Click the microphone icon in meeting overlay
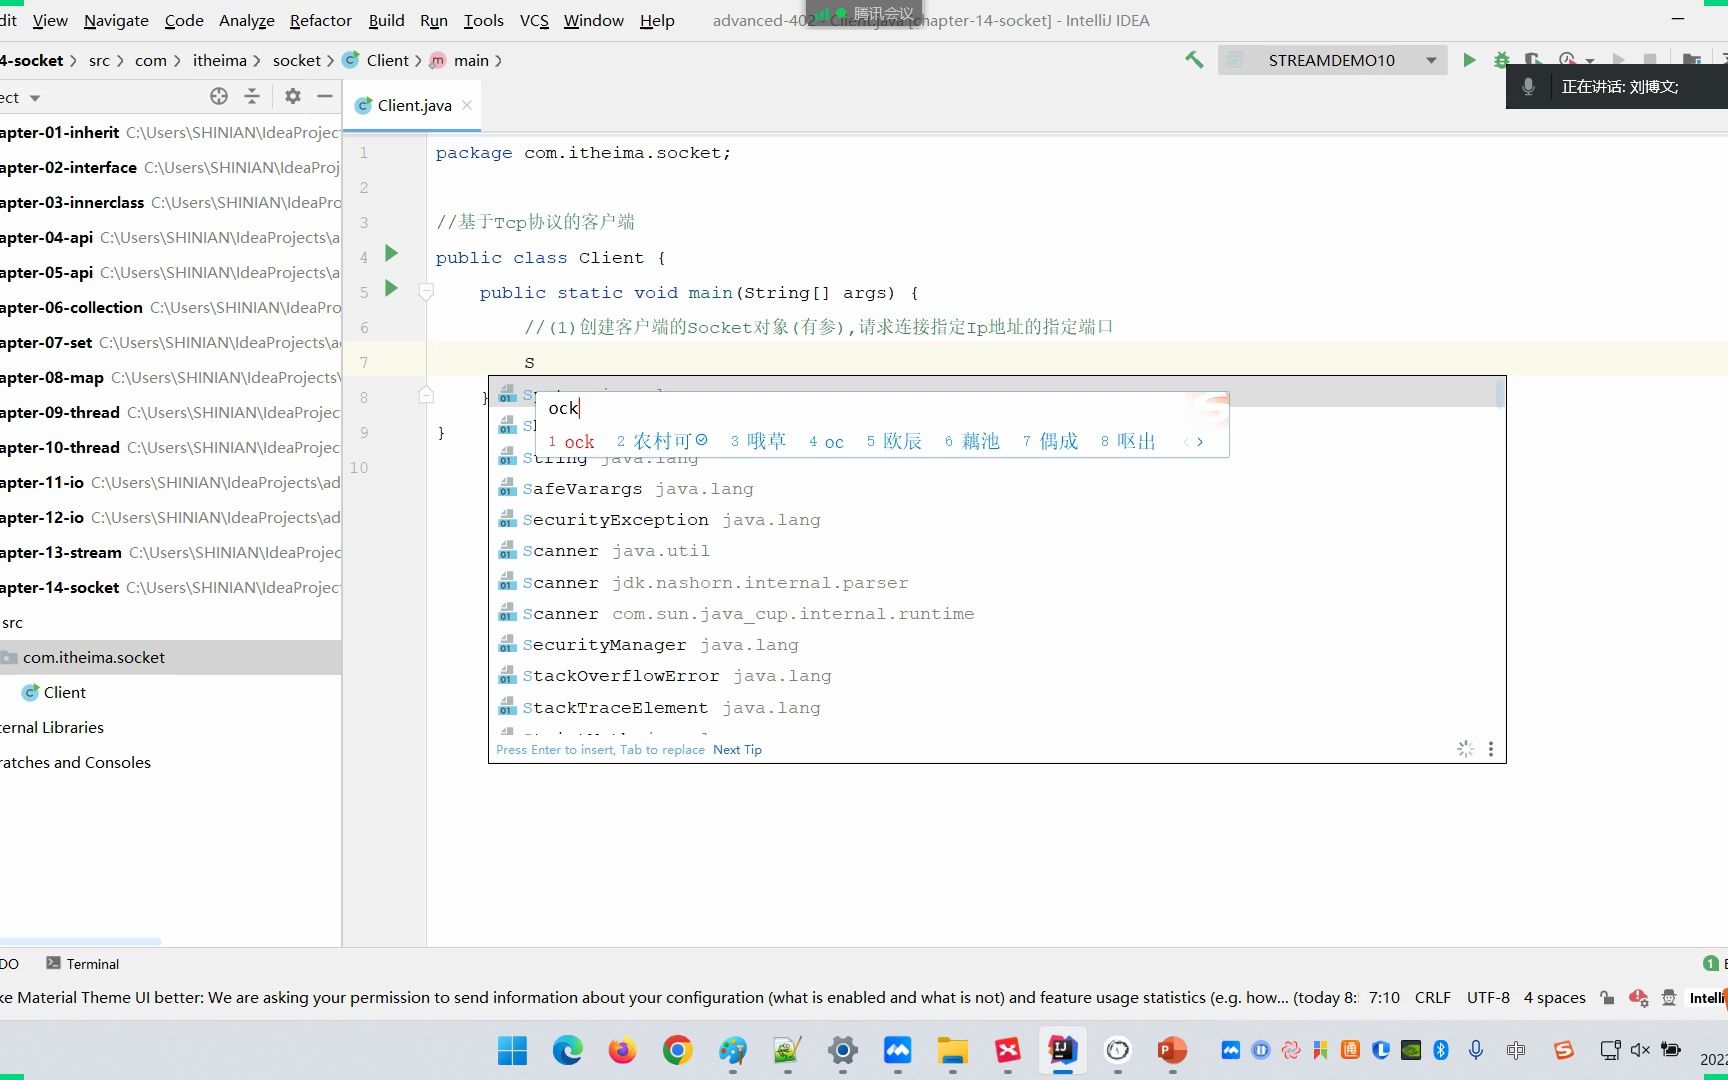 tap(1528, 87)
